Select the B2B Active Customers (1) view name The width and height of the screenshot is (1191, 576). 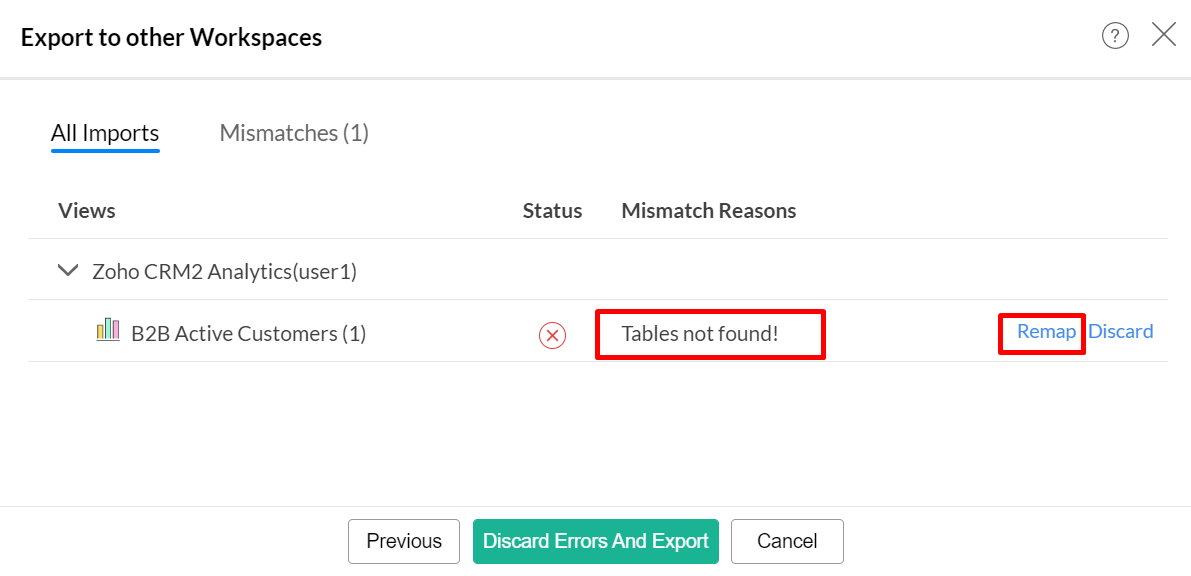(x=249, y=333)
